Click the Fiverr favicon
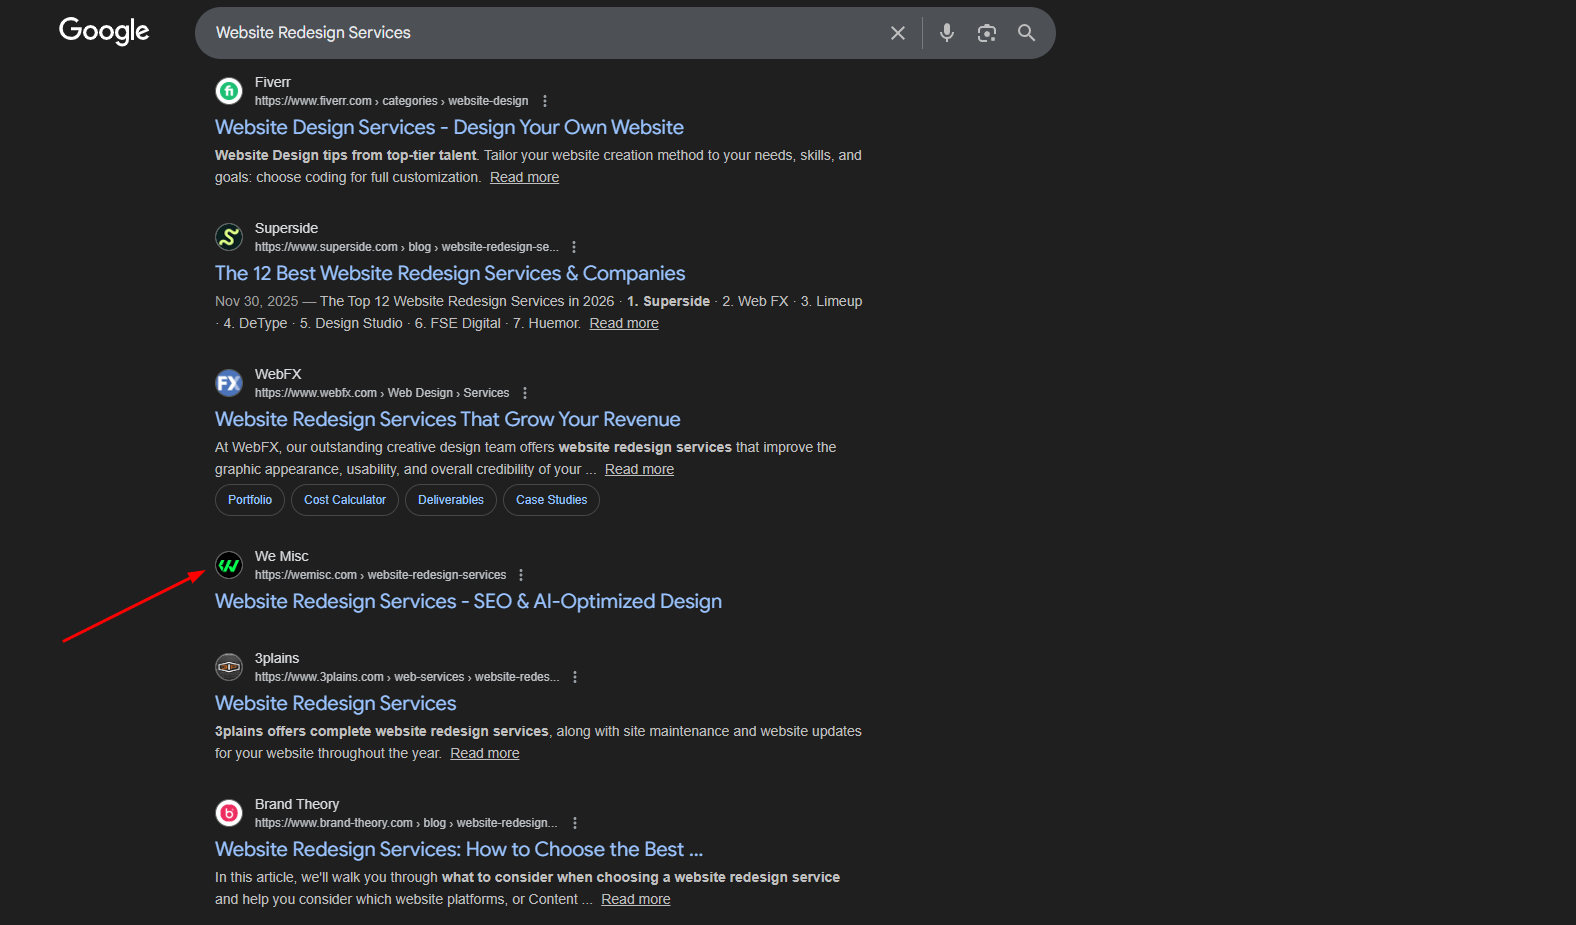The width and height of the screenshot is (1576, 925). point(229,91)
